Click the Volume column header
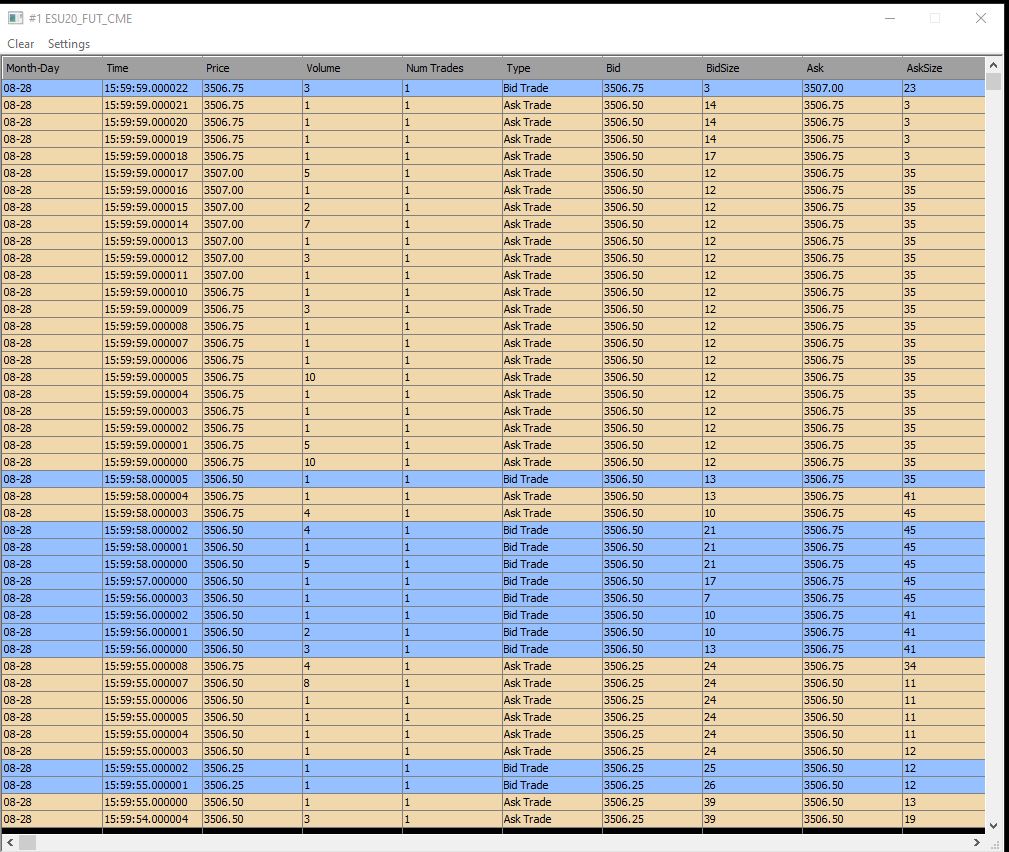The image size is (1009, 852). pos(353,68)
